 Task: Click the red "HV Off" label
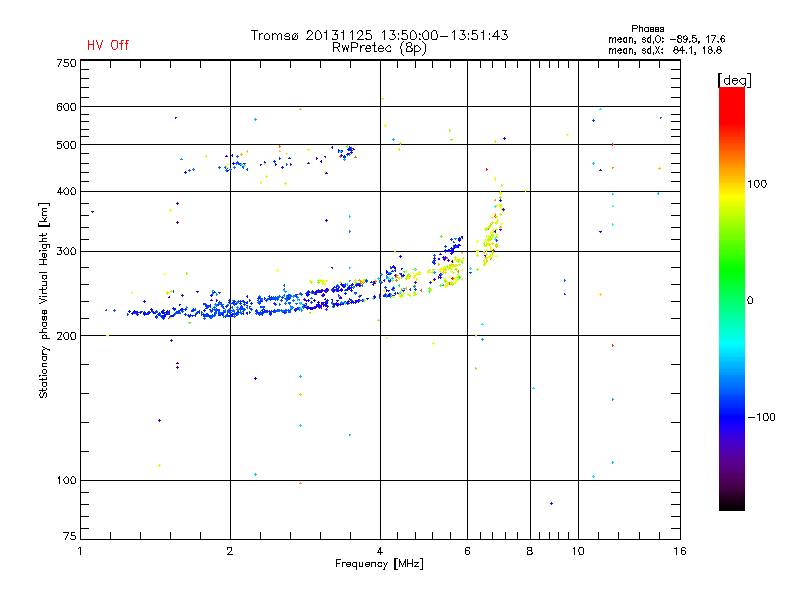pos(108,45)
